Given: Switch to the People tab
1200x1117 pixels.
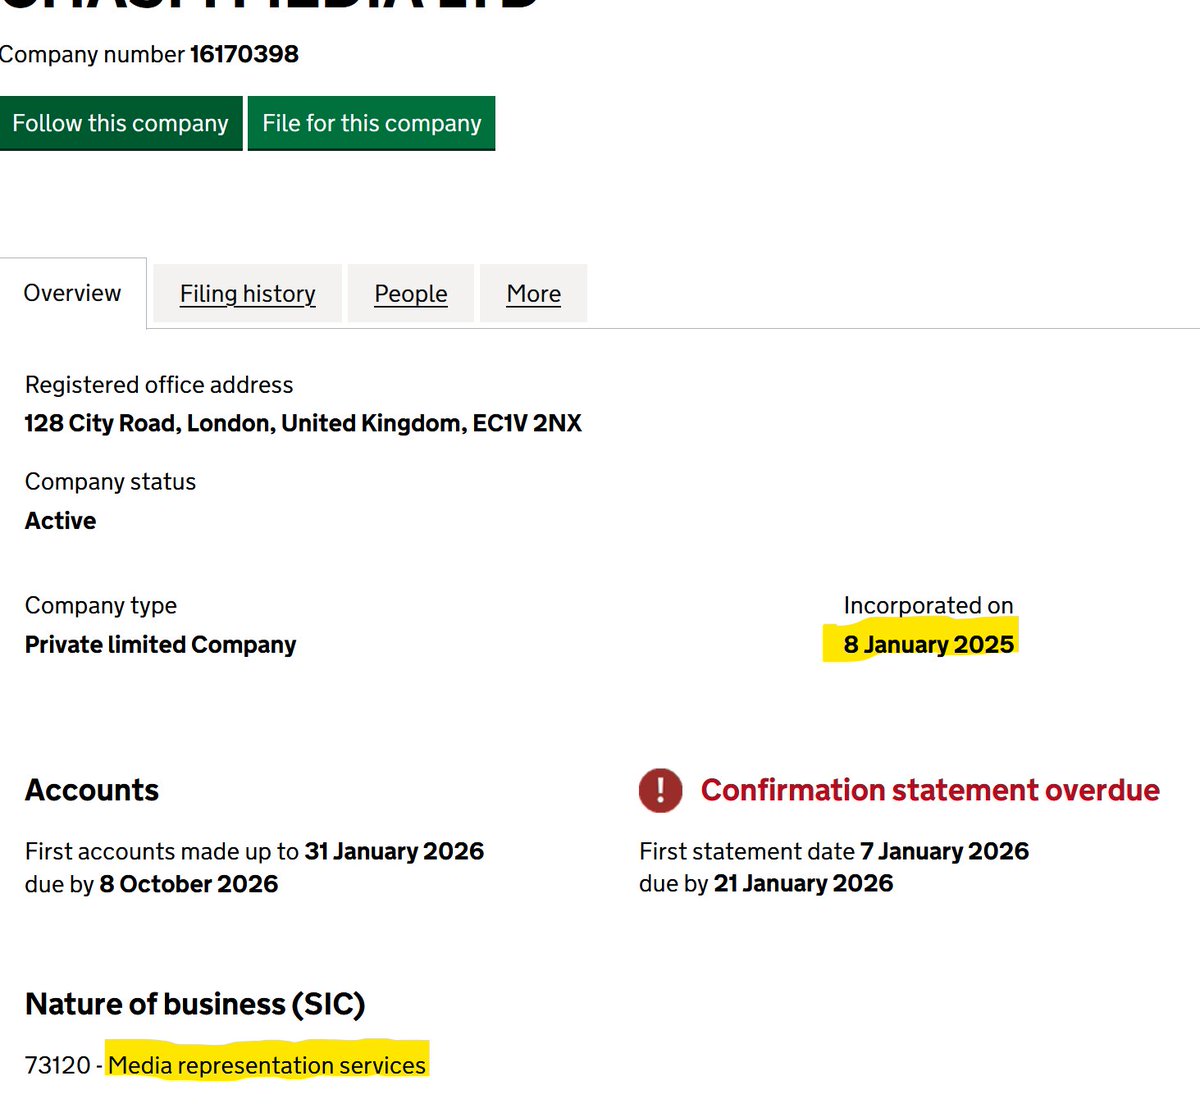Looking at the screenshot, I should tap(411, 294).
